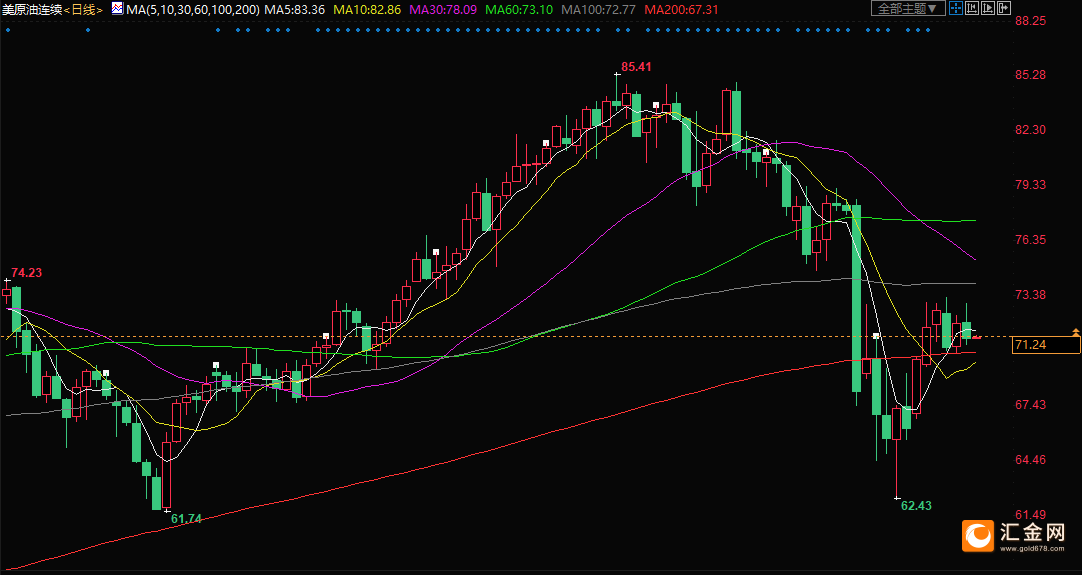Click the 79.33 price axis label
The image size is (1082, 575).
tap(1031, 185)
